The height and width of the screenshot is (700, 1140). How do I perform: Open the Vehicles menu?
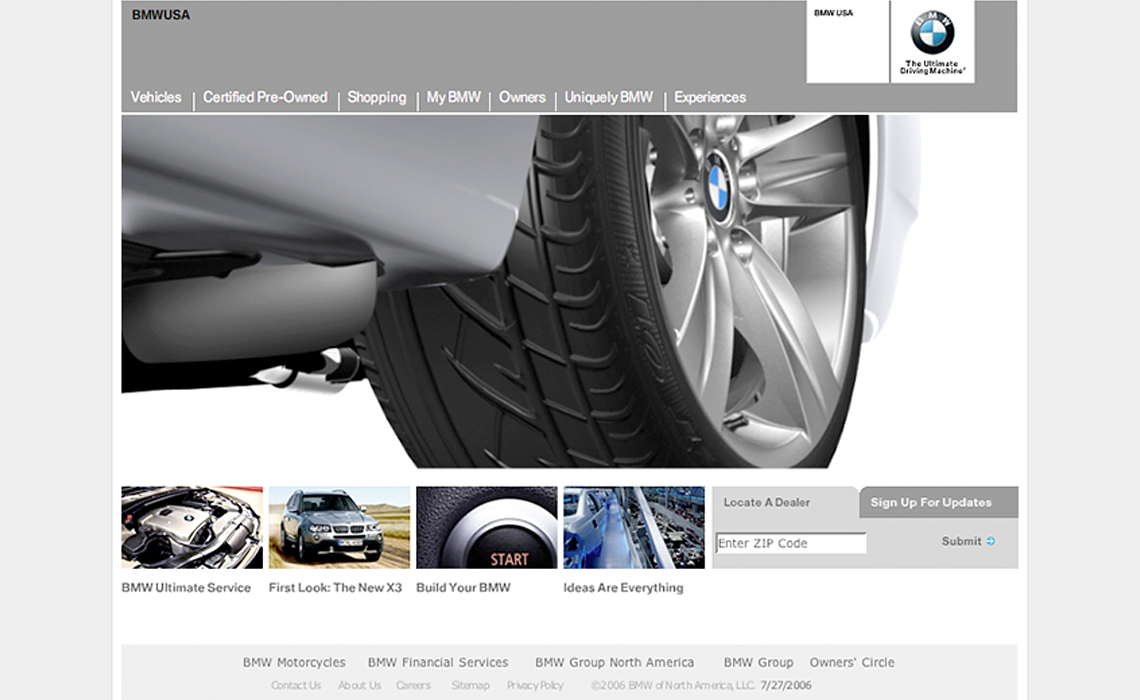[156, 97]
